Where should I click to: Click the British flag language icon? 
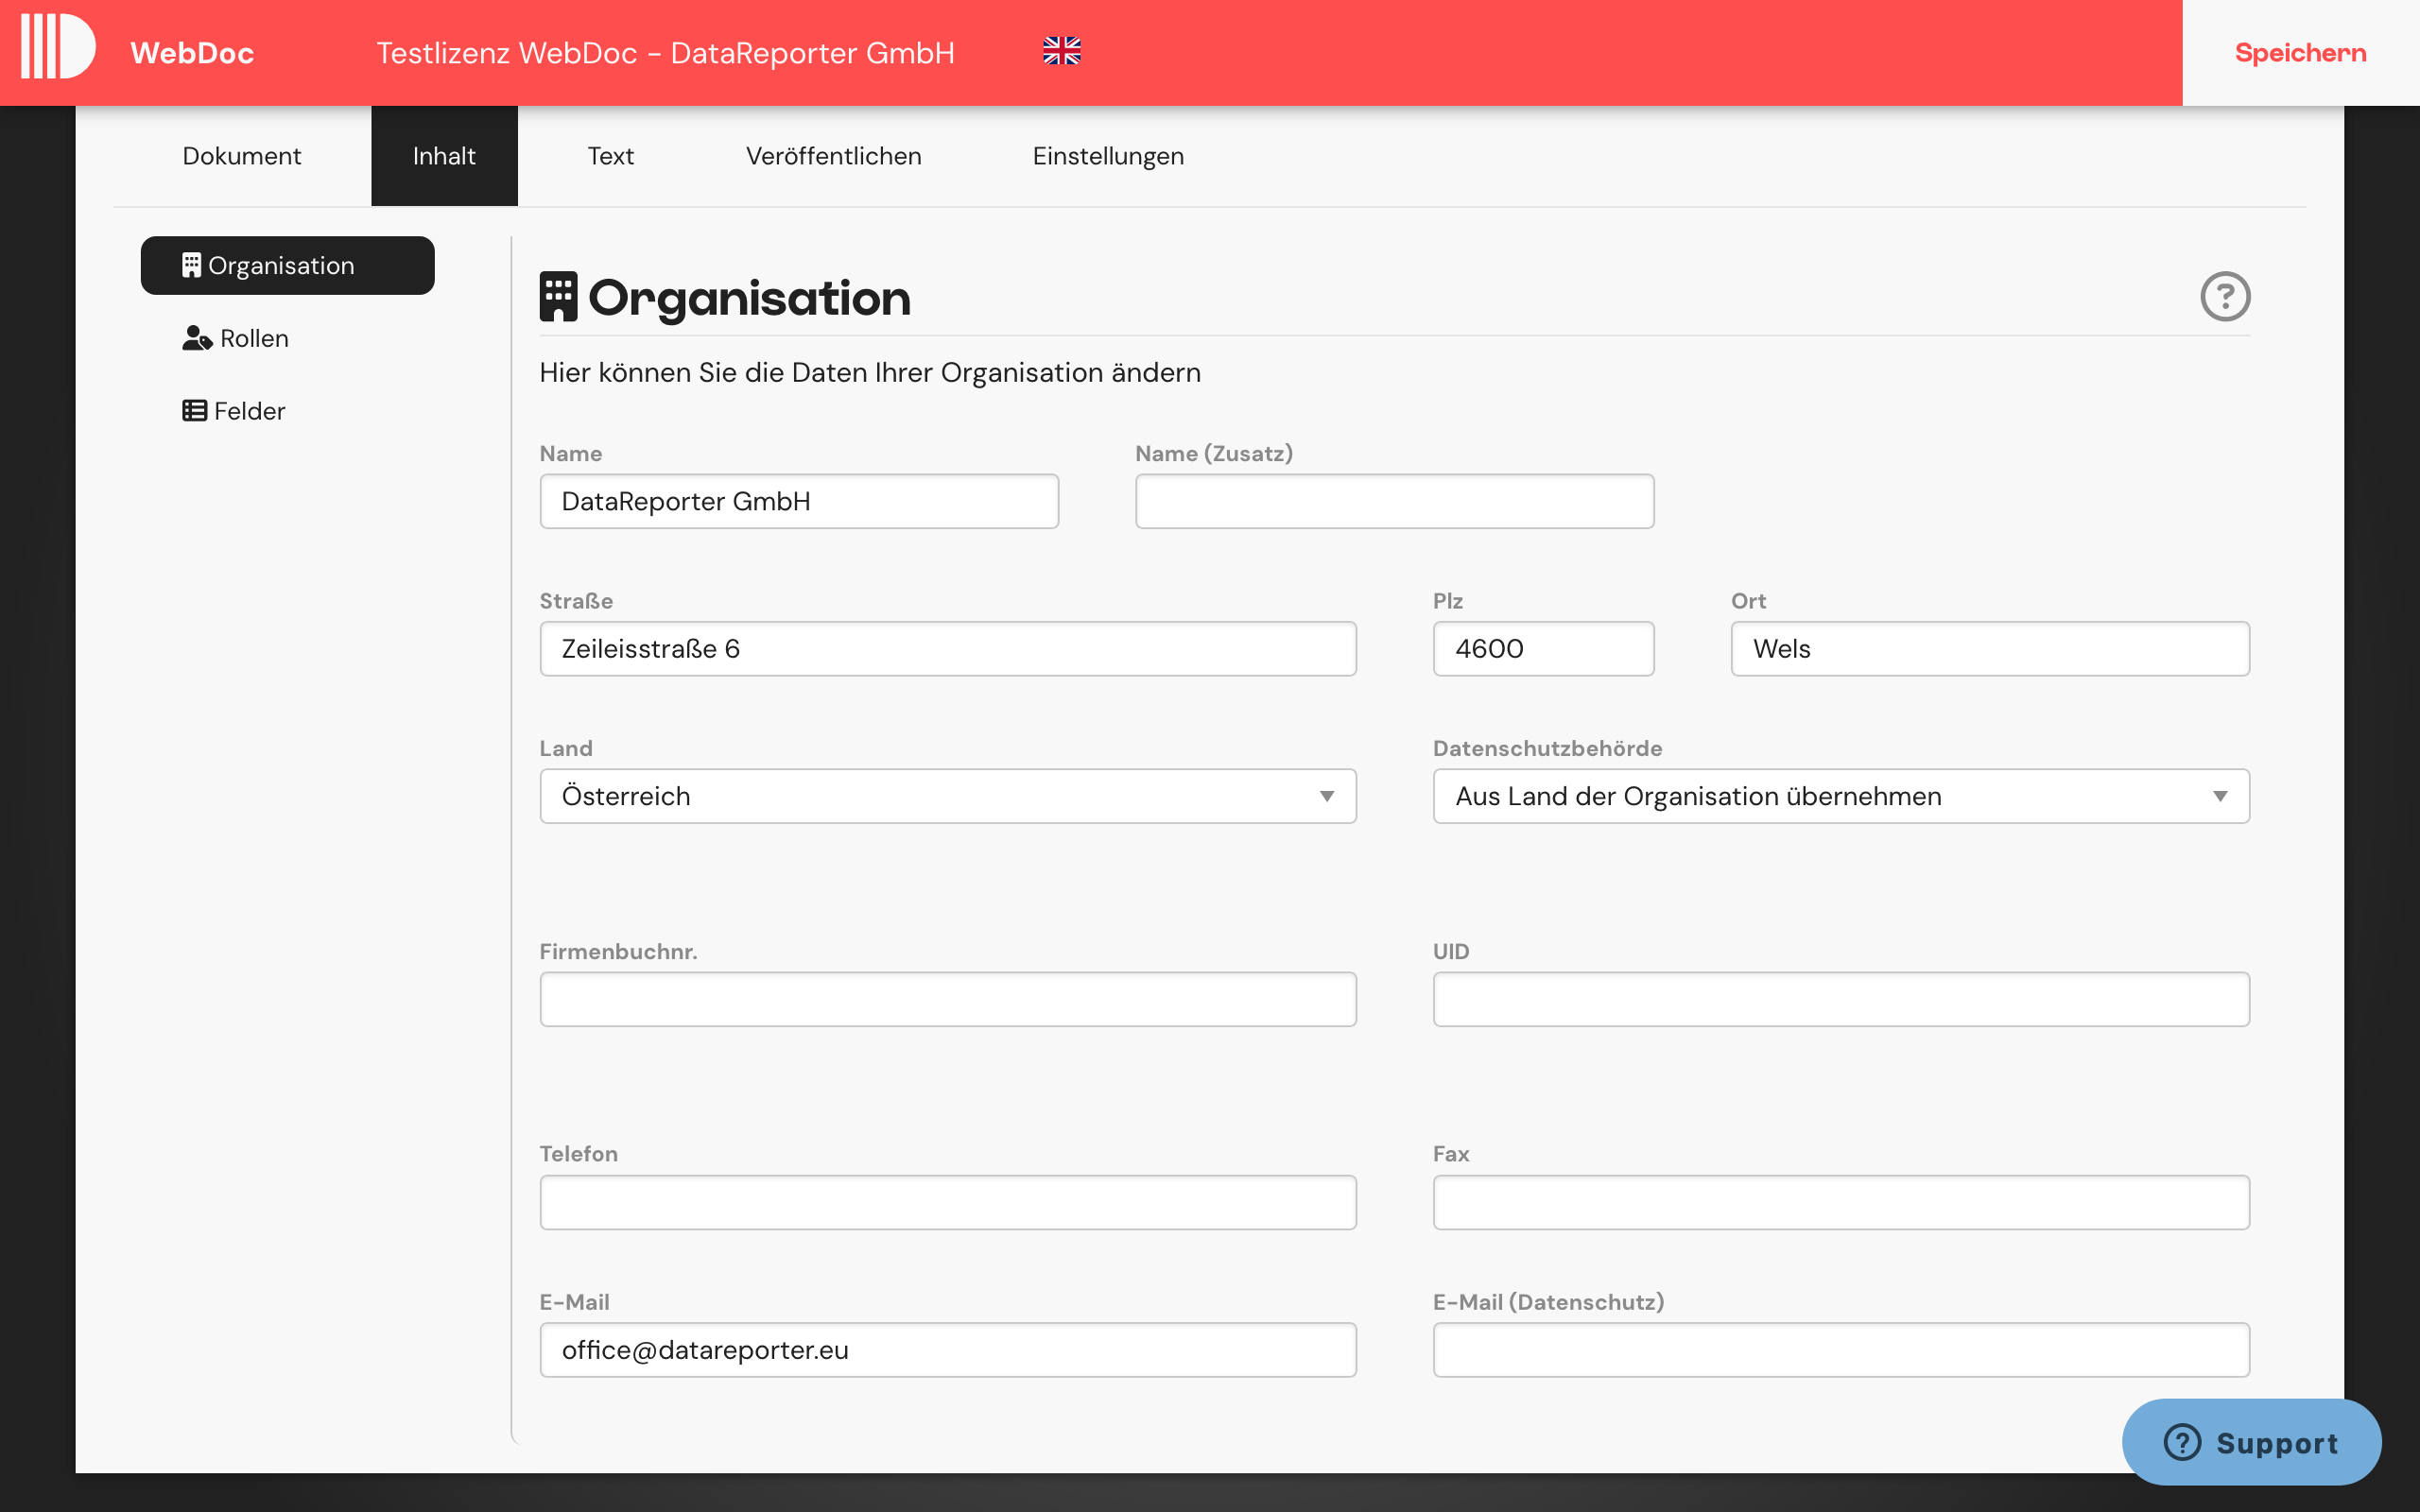[x=1062, y=50]
